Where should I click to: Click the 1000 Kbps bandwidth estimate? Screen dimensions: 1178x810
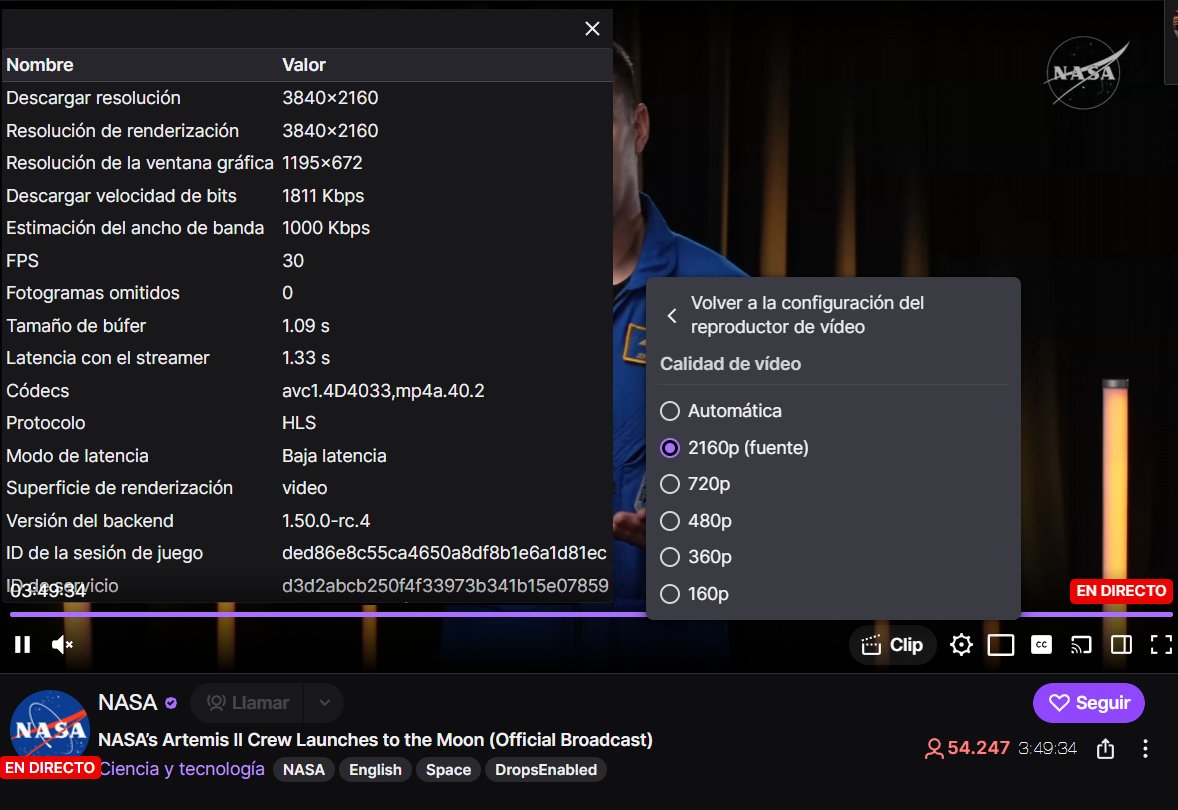(326, 228)
